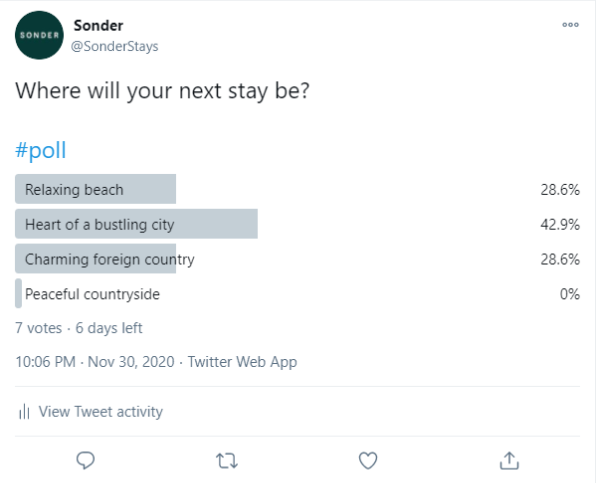Click the bar chart analytics icon

coord(24,412)
